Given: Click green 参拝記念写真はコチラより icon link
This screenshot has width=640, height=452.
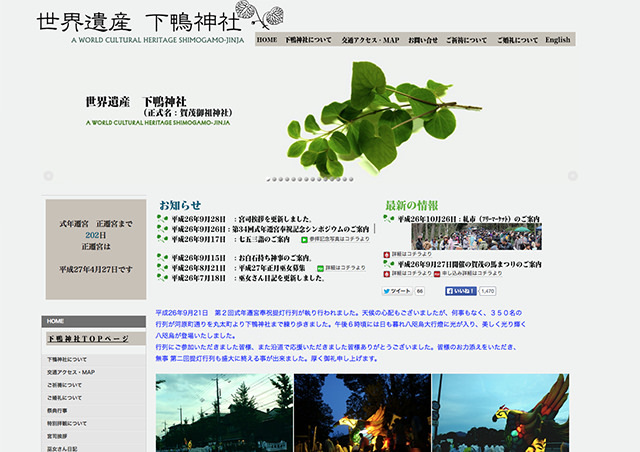Looking at the screenshot, I should click(x=336, y=239).
